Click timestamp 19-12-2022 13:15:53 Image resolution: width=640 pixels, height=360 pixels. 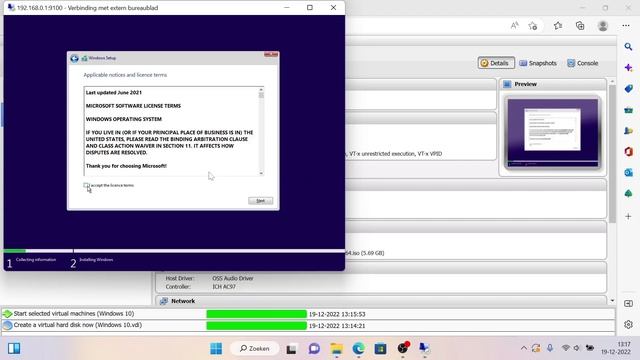coord(337,314)
